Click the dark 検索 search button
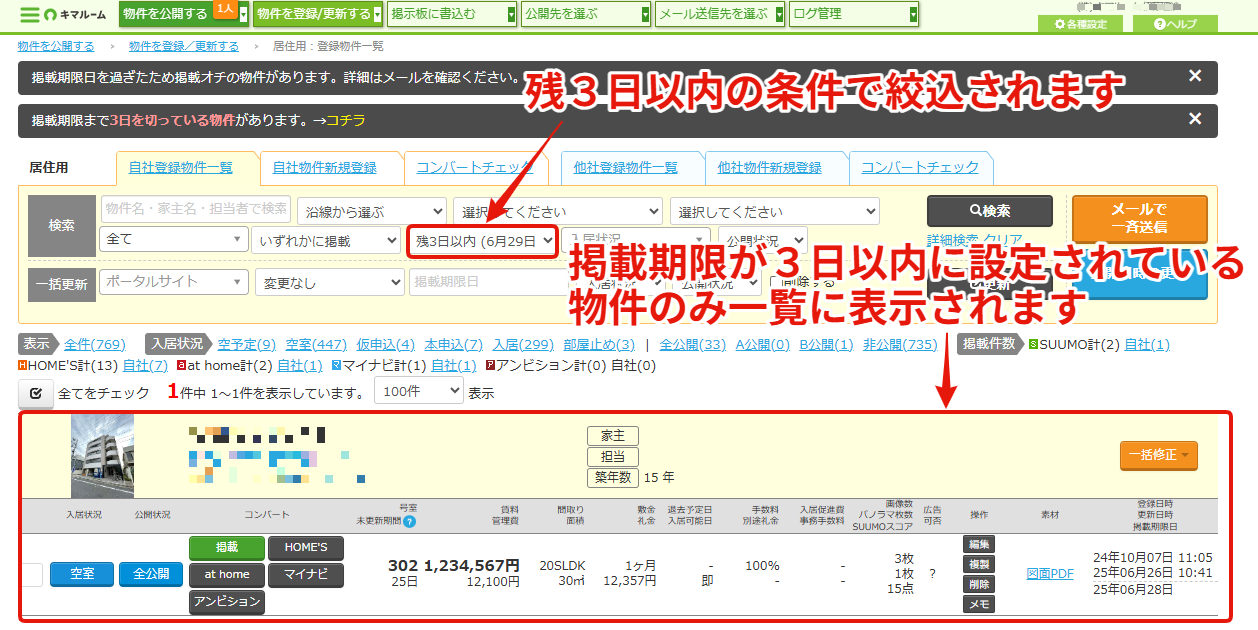This screenshot has height=630, width=1258. 990,212
